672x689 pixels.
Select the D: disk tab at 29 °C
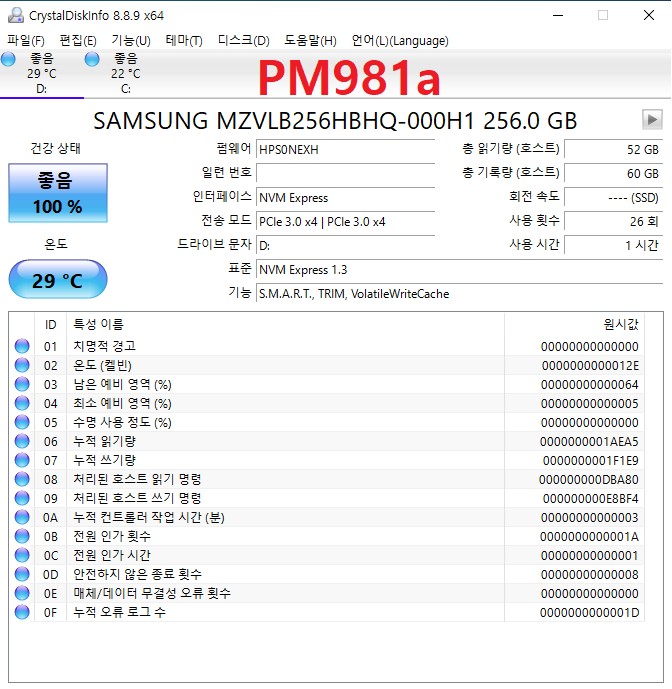(41, 74)
